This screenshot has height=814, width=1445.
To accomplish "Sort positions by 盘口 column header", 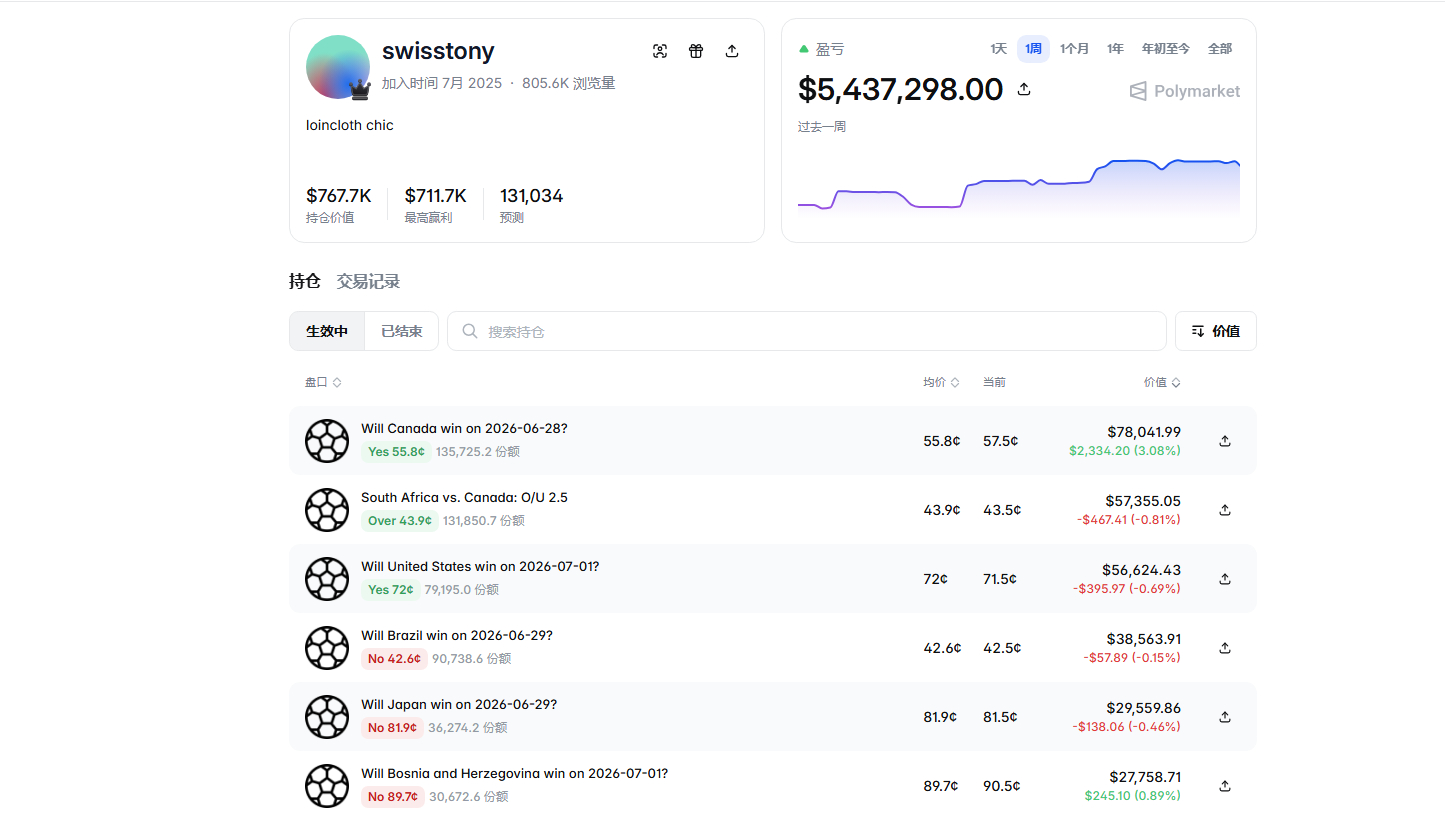I will (323, 382).
